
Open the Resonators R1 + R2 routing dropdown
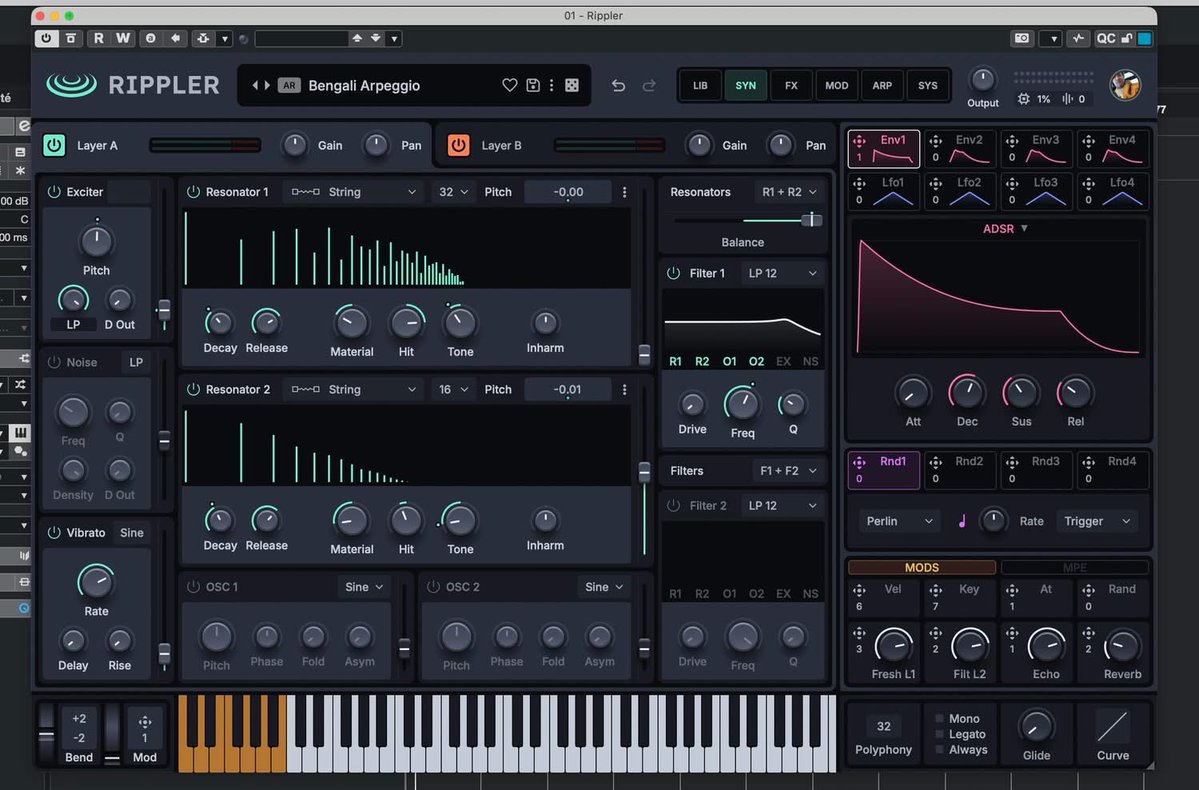[x=788, y=192]
